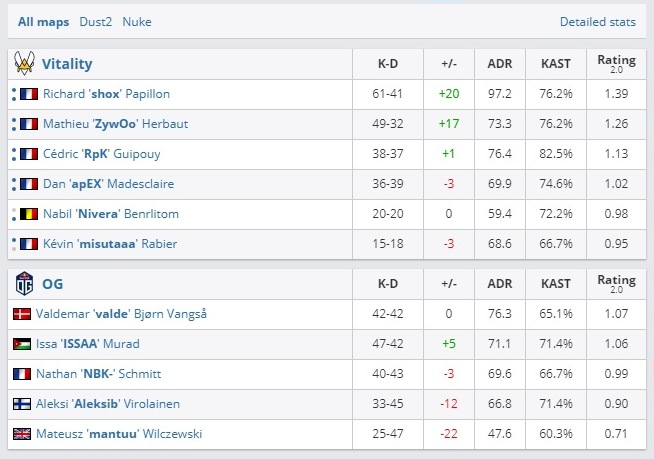
Task: Click the Vitality table's ADR column header
Action: pyautogui.click(x=500, y=64)
